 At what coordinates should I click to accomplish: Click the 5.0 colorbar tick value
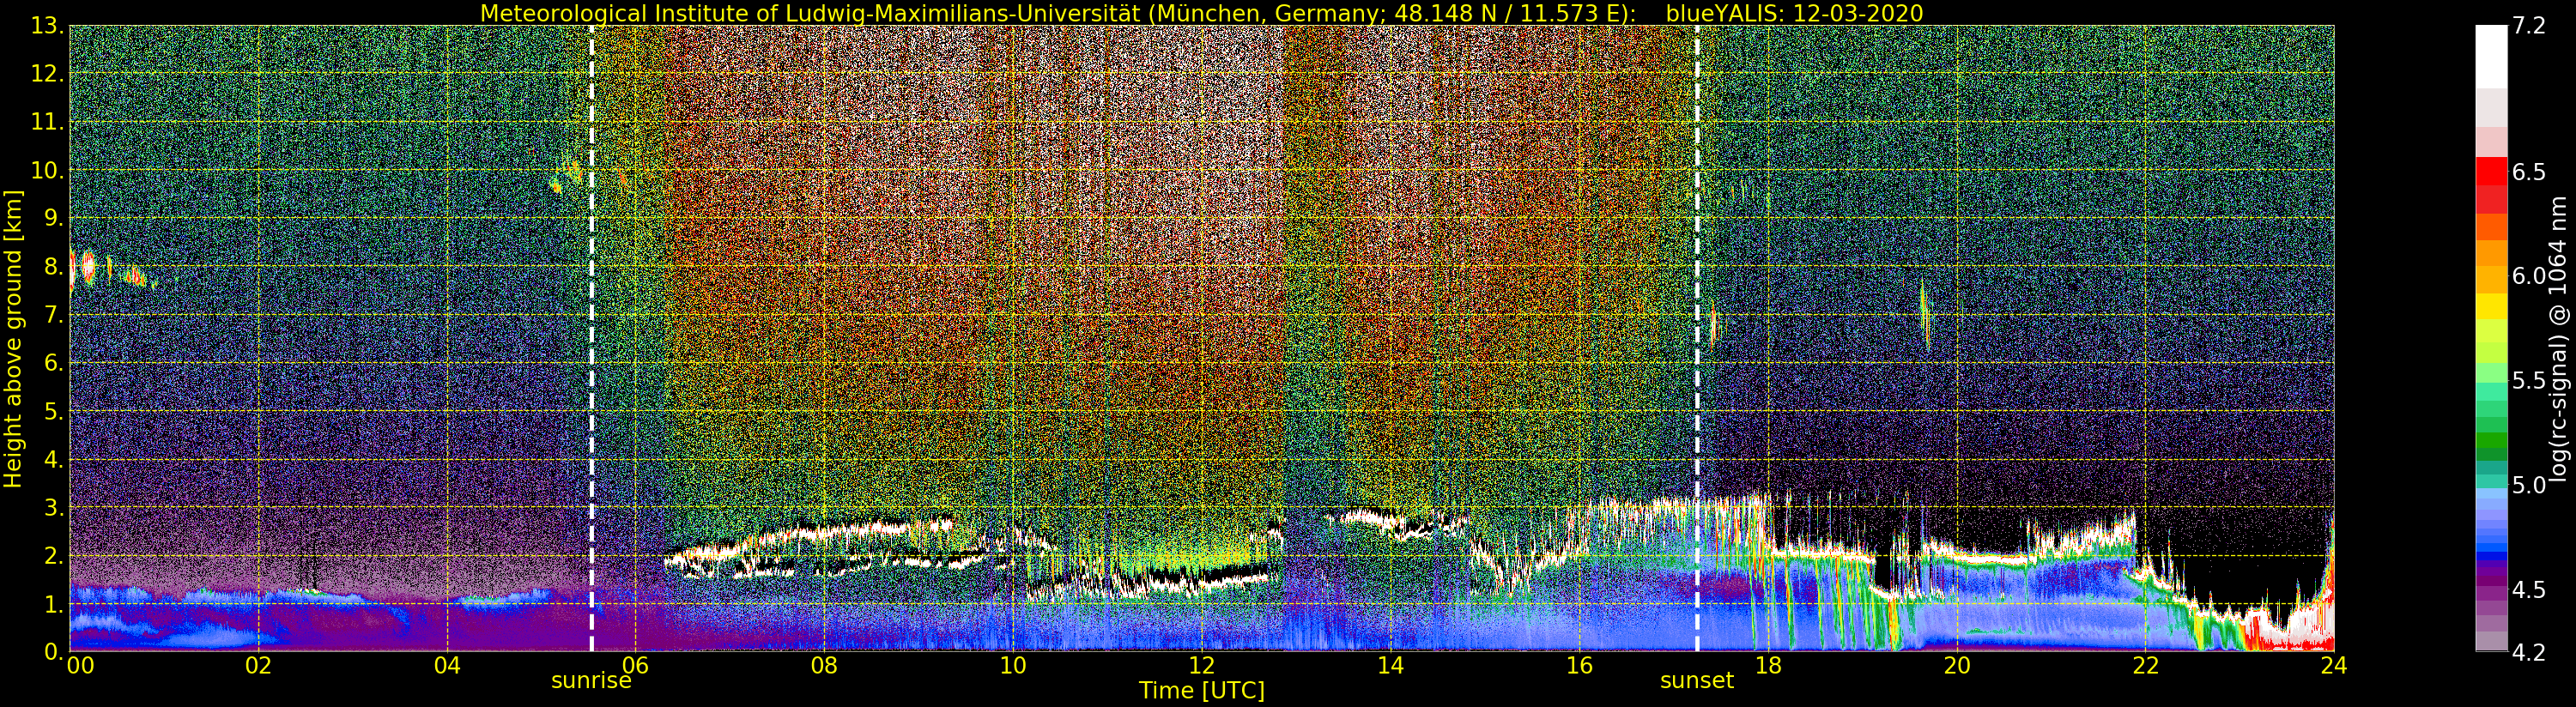tap(2528, 485)
